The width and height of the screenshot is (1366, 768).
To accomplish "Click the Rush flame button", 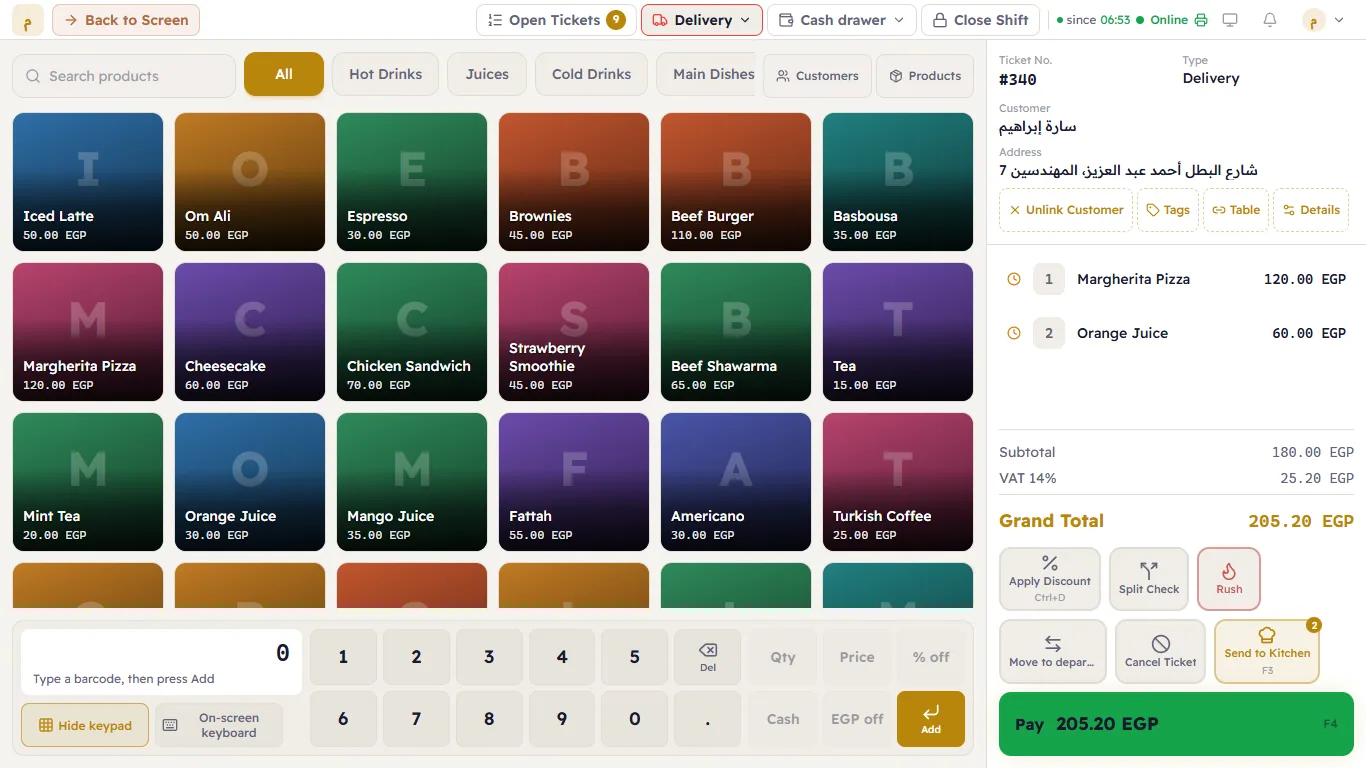I will click(x=1229, y=579).
